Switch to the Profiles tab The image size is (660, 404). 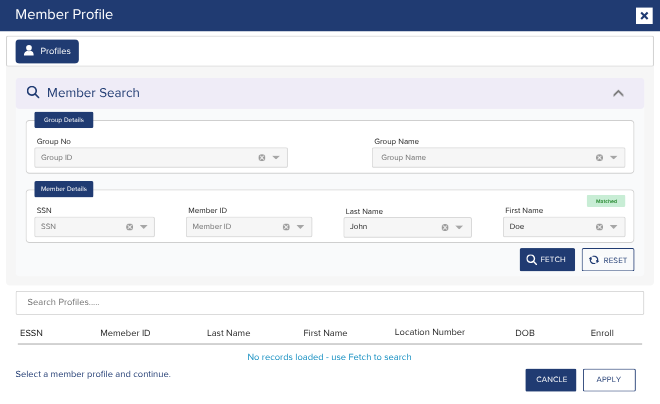click(x=47, y=51)
